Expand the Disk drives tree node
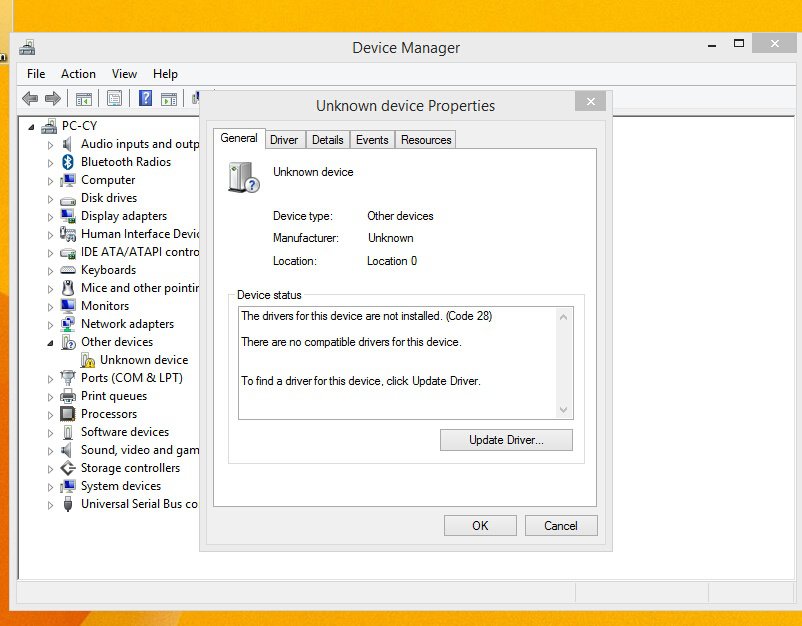 [x=52, y=198]
